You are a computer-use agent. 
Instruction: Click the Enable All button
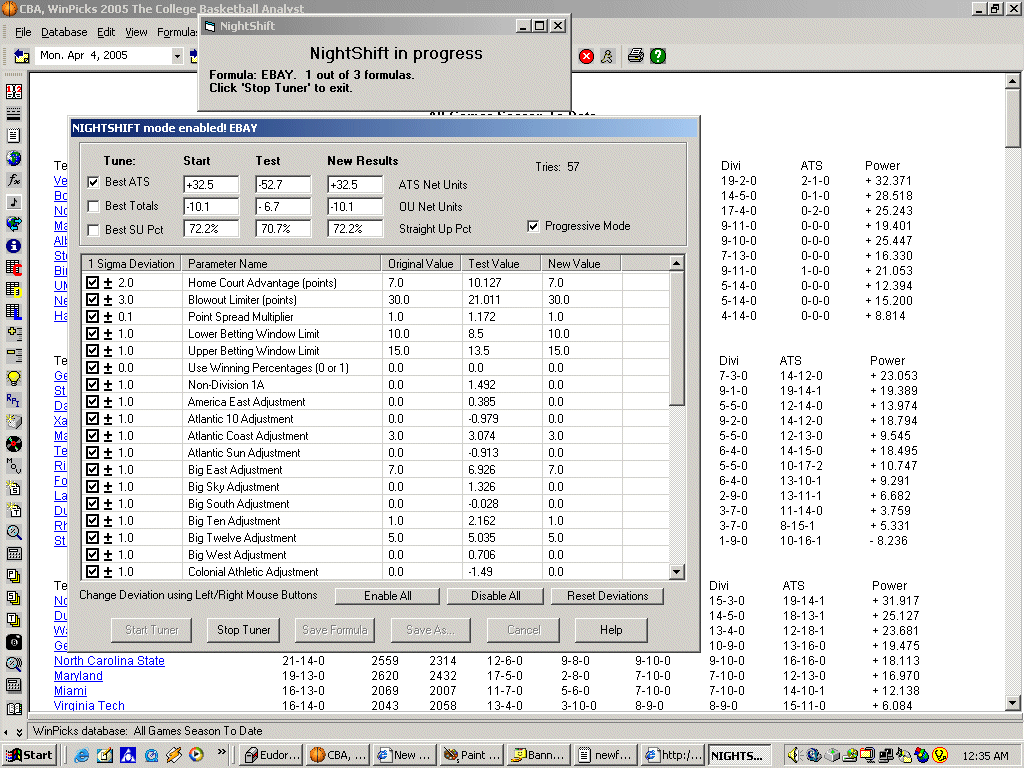click(x=388, y=596)
